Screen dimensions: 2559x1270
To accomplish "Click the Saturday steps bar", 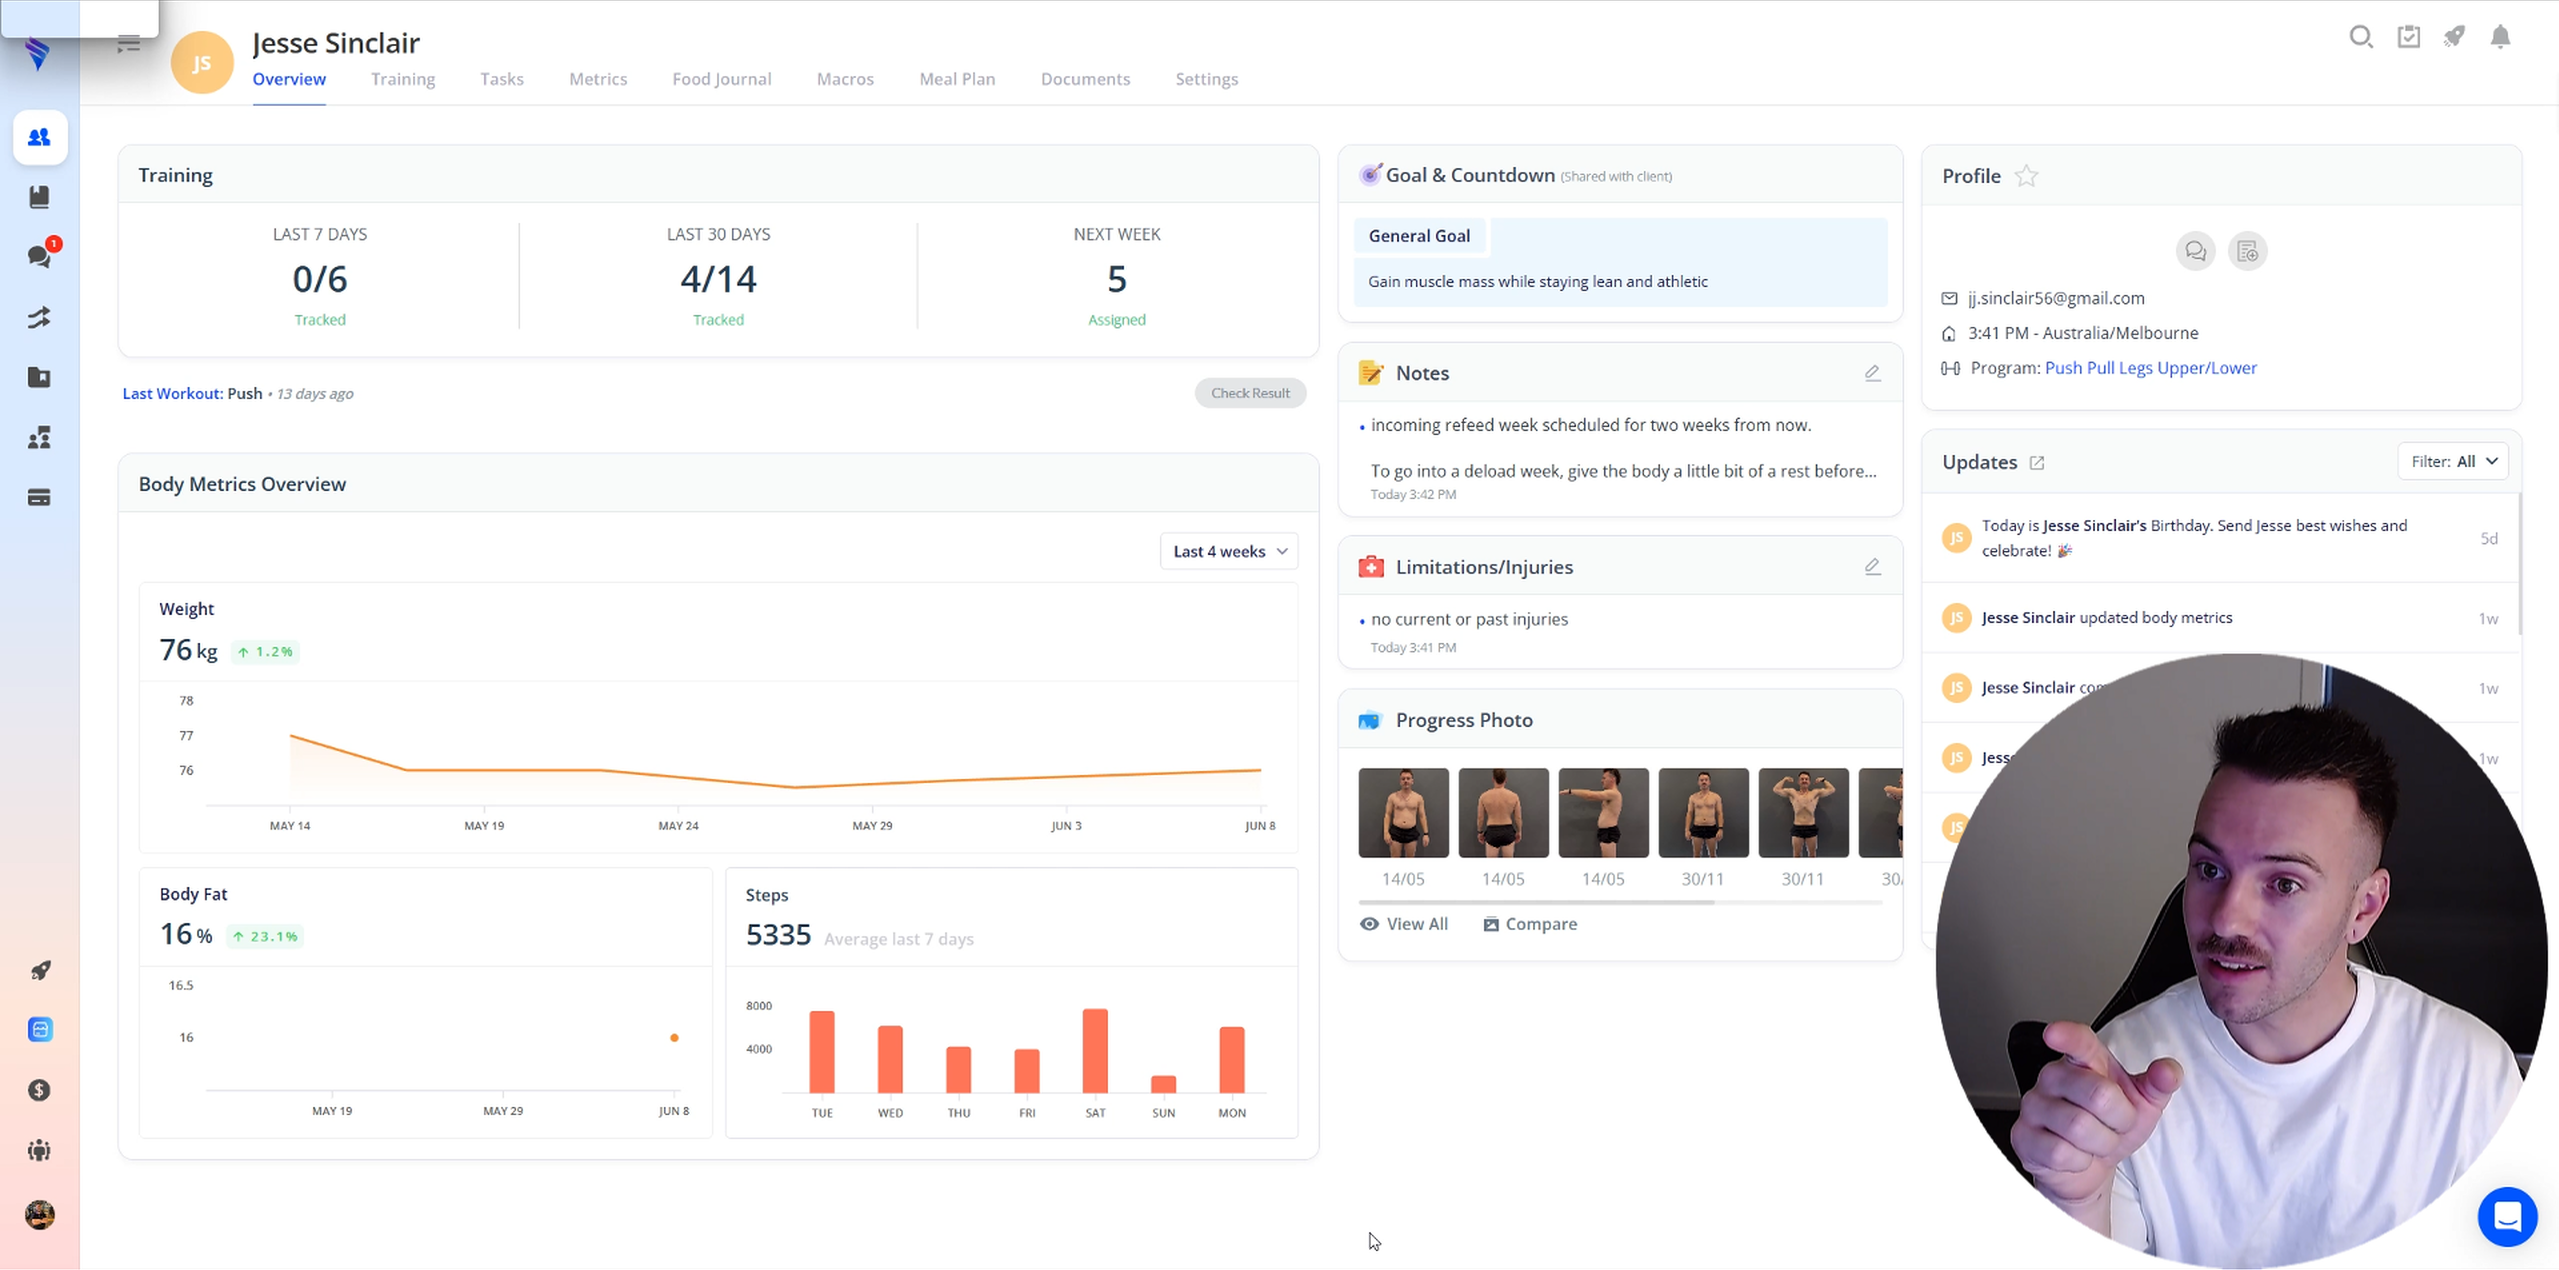I will pos(1095,1050).
